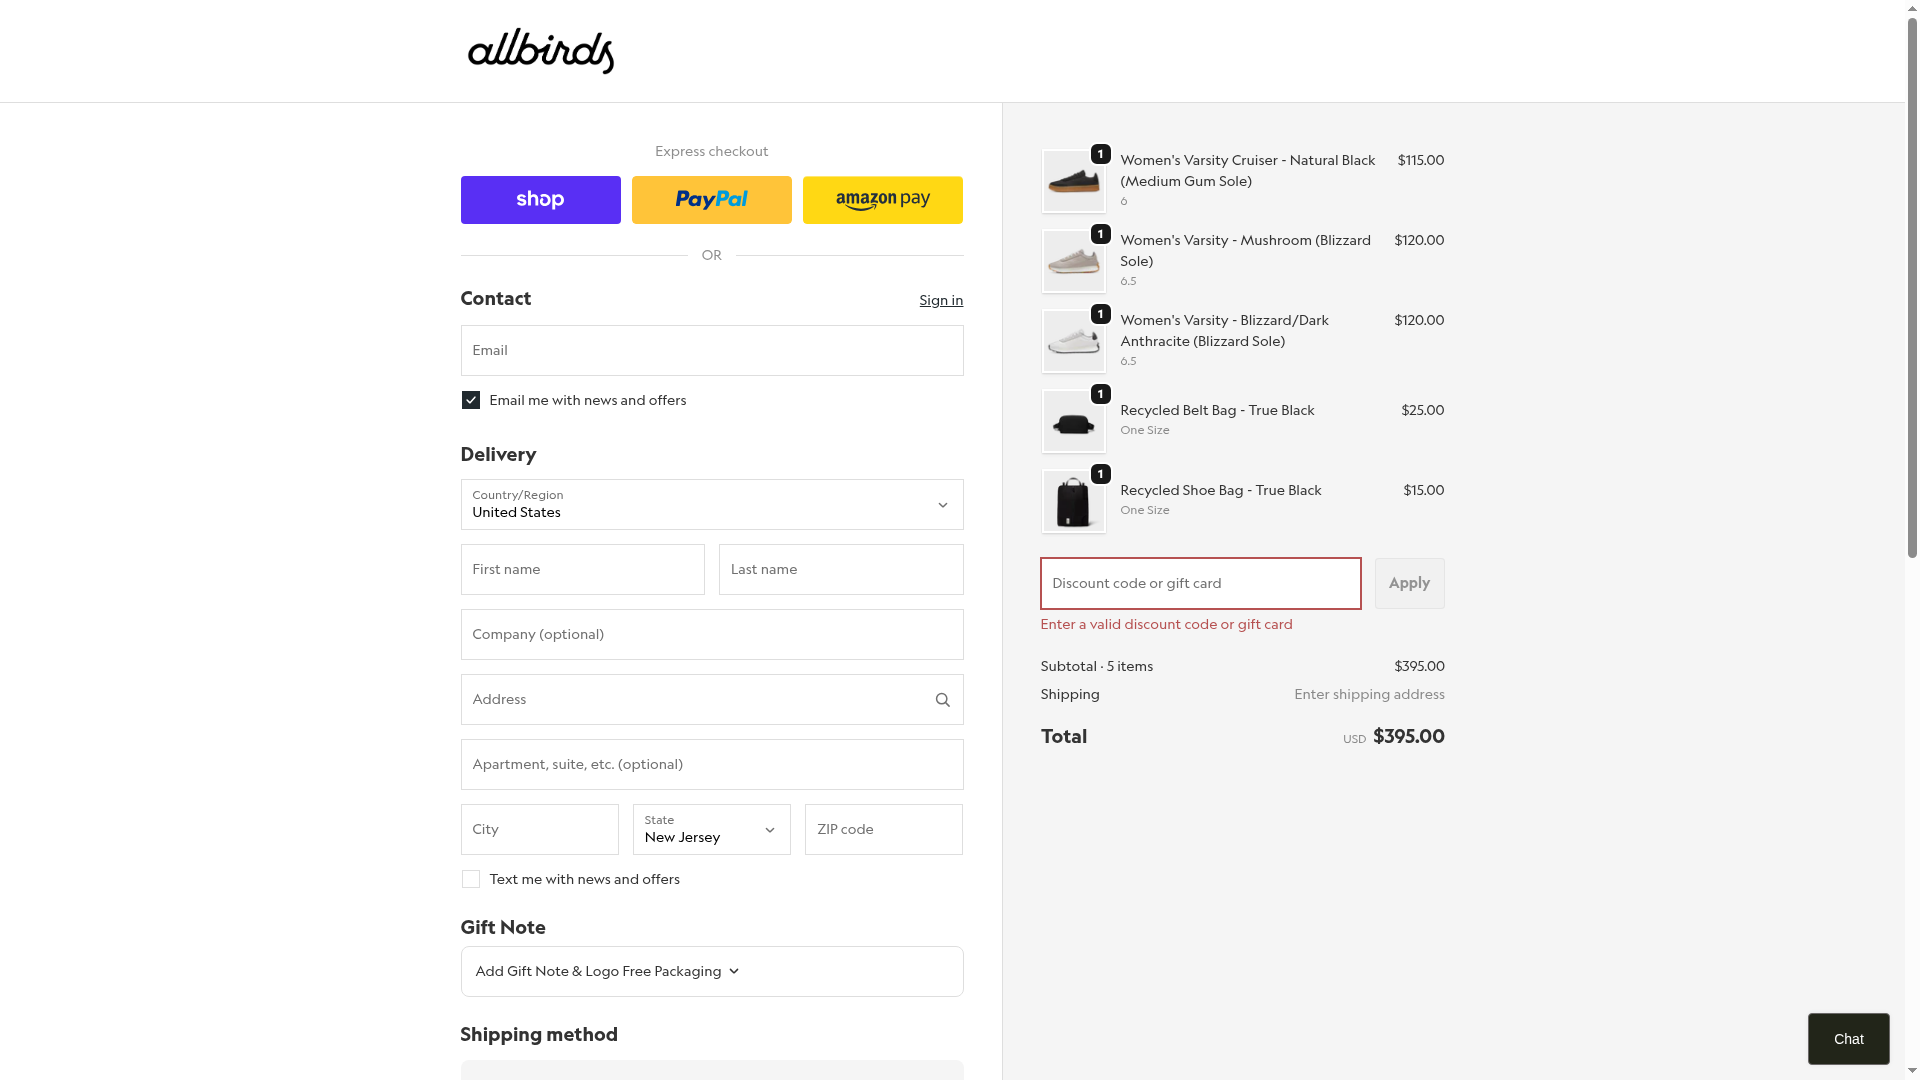Uncheck Email me with news and offers
Screen dimensions: 1920x1080
click(x=471, y=400)
